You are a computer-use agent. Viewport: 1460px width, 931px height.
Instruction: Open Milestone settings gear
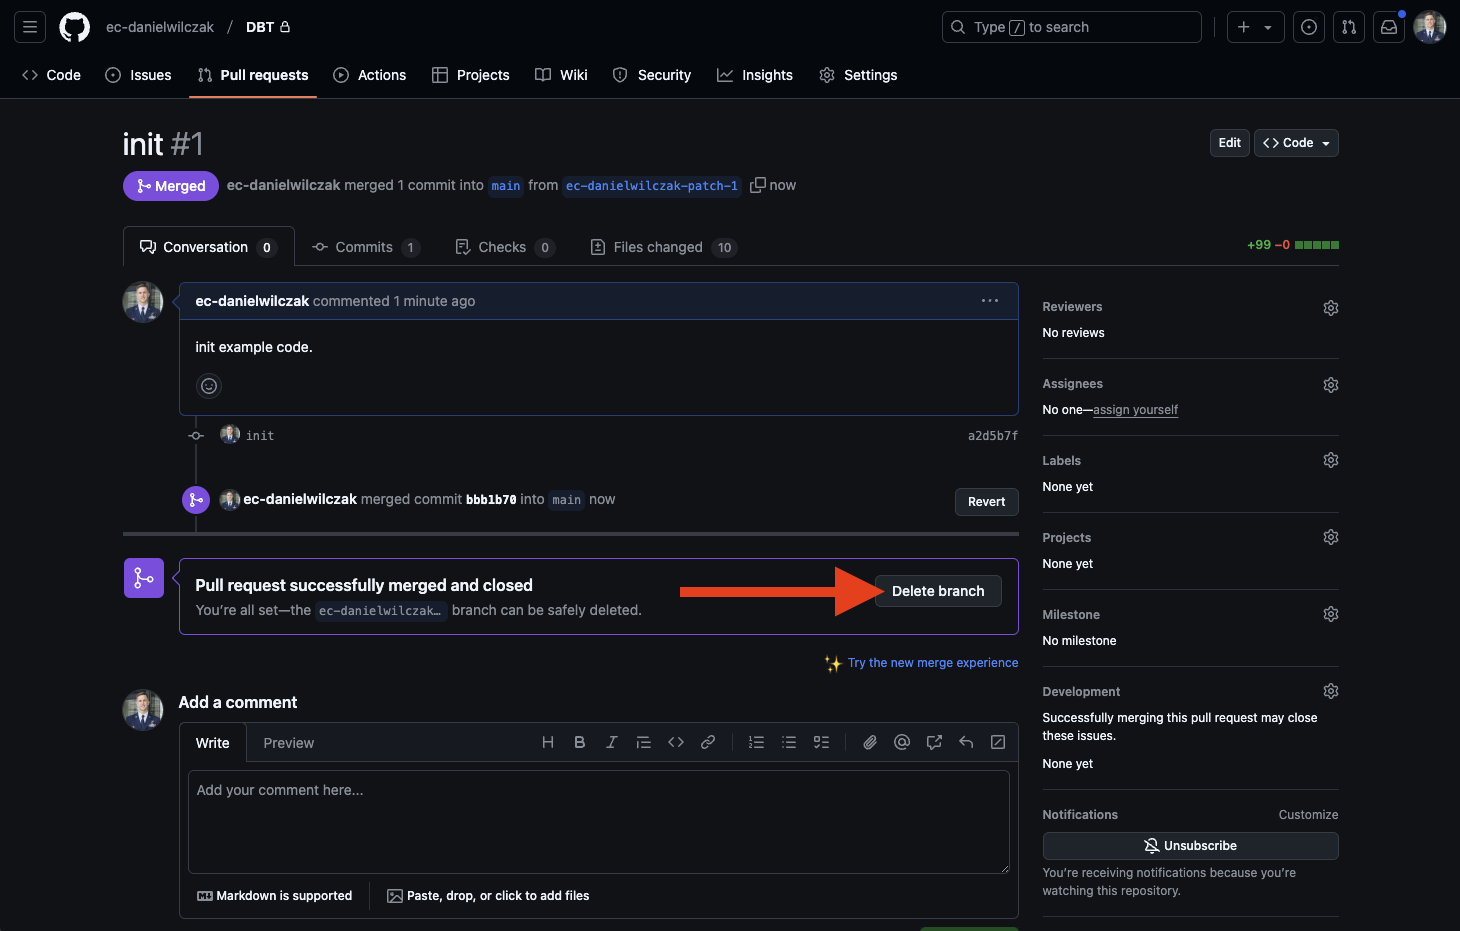tap(1330, 614)
